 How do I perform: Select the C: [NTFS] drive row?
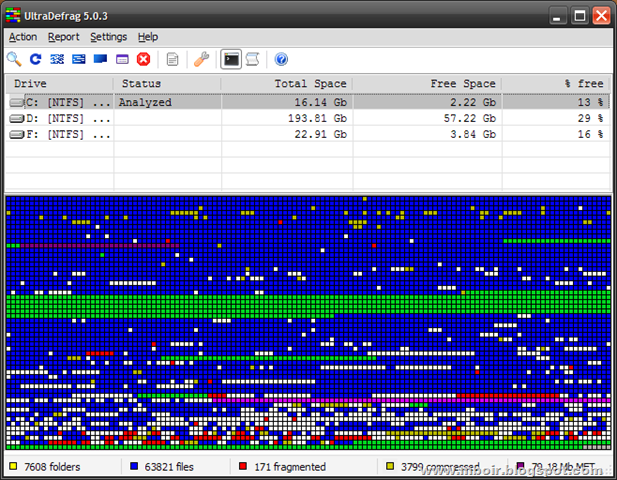click(308, 102)
